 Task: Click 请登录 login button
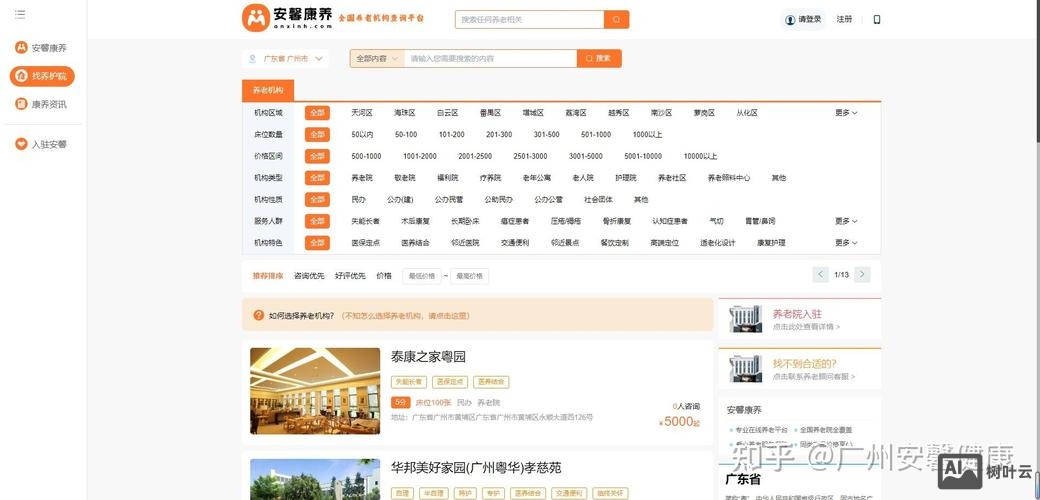(x=803, y=19)
